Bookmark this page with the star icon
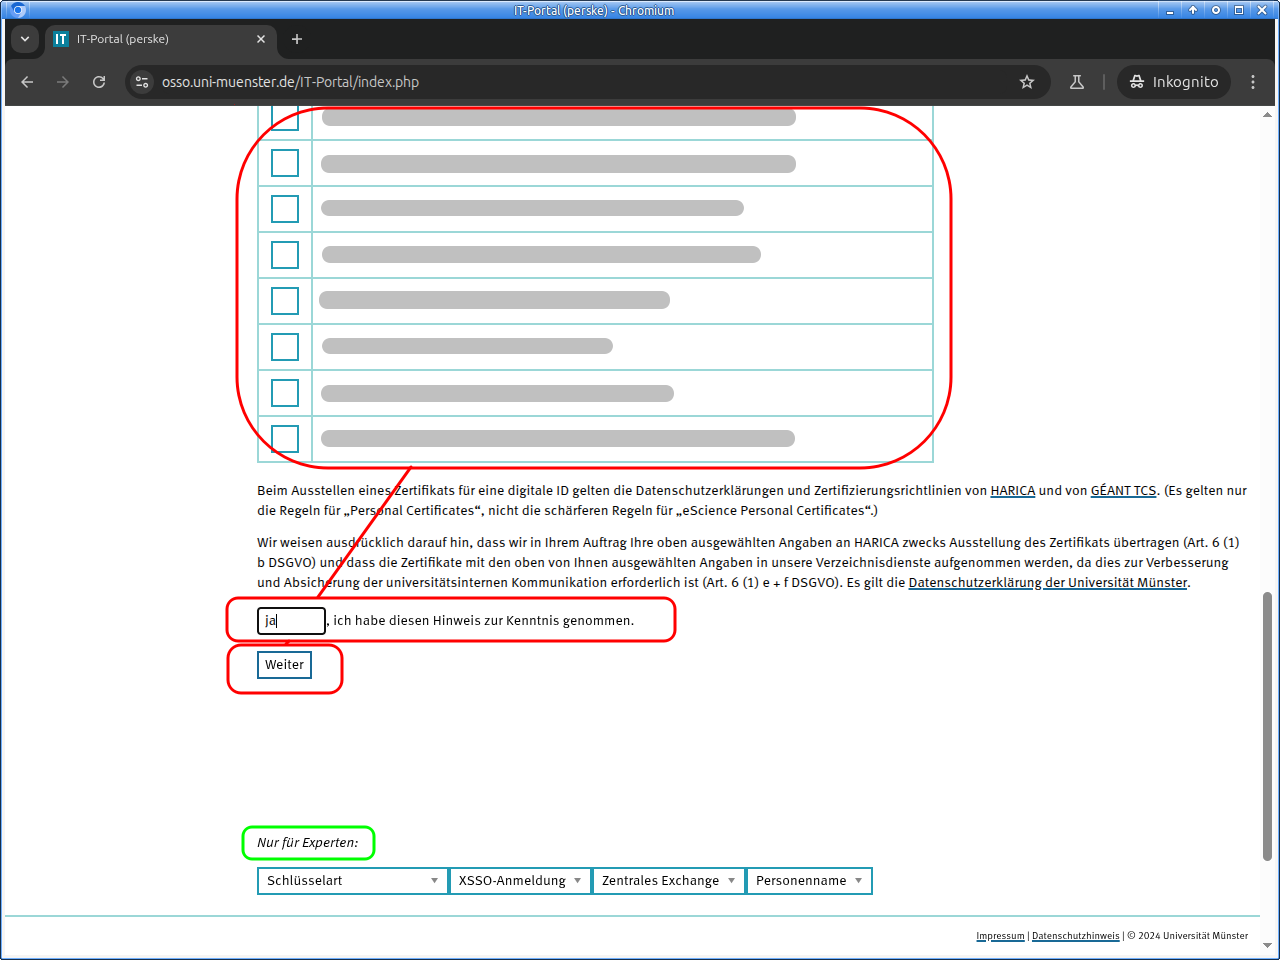The height and width of the screenshot is (960, 1280). pos(1026,82)
